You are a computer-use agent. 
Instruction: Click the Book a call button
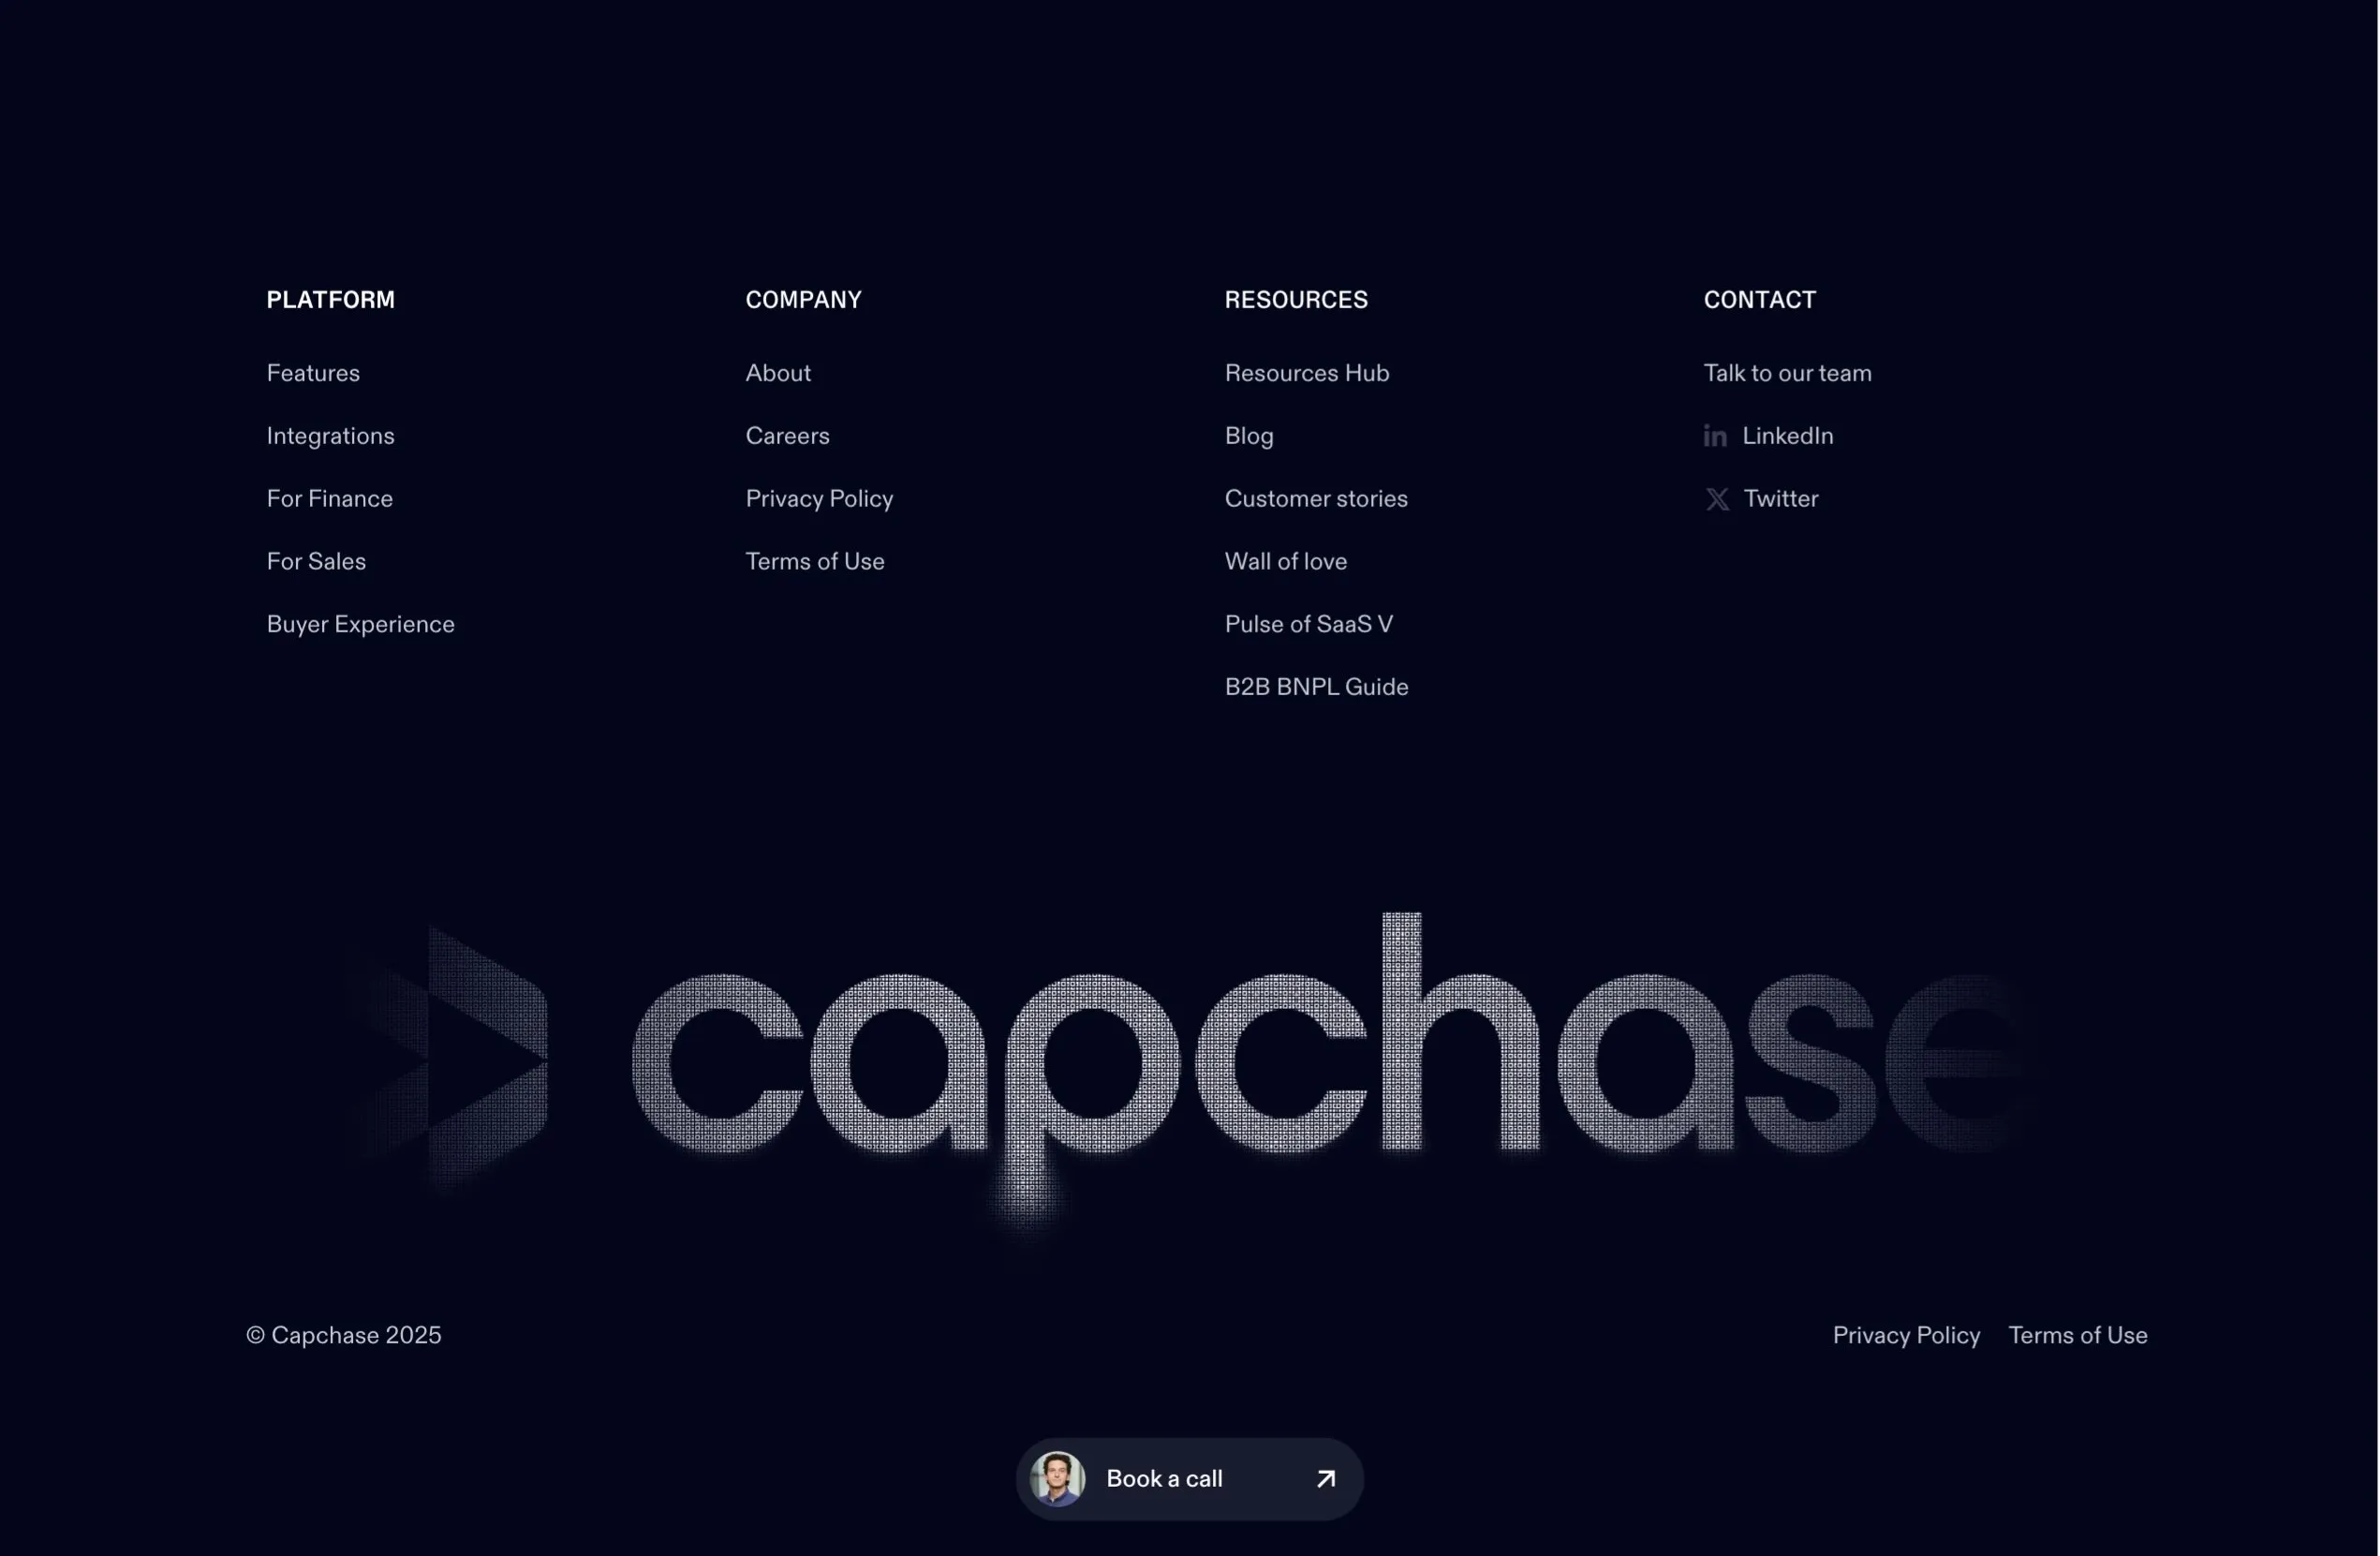click(1190, 1479)
